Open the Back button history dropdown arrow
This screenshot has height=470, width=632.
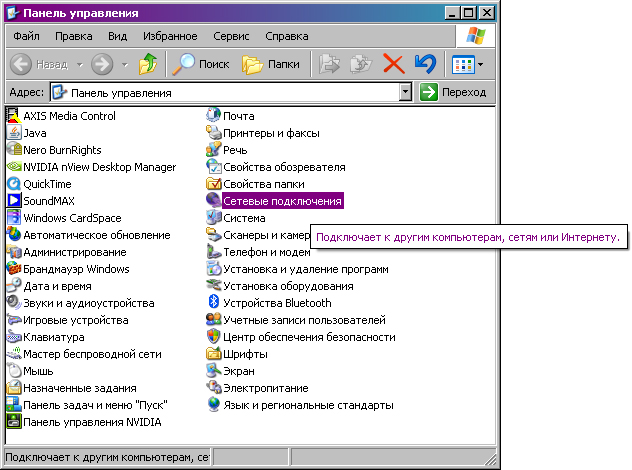tap(80, 64)
